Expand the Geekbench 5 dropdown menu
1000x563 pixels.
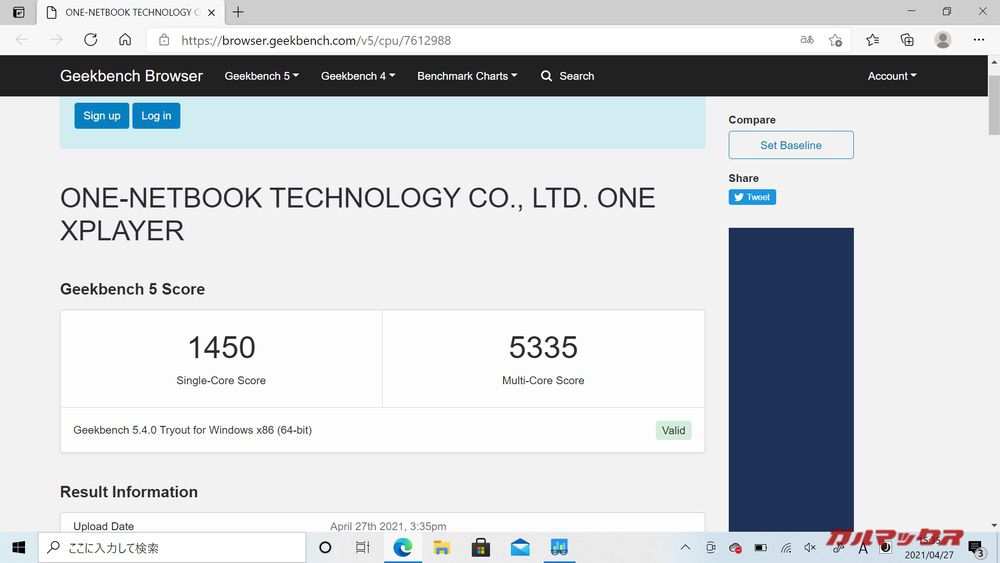click(261, 76)
